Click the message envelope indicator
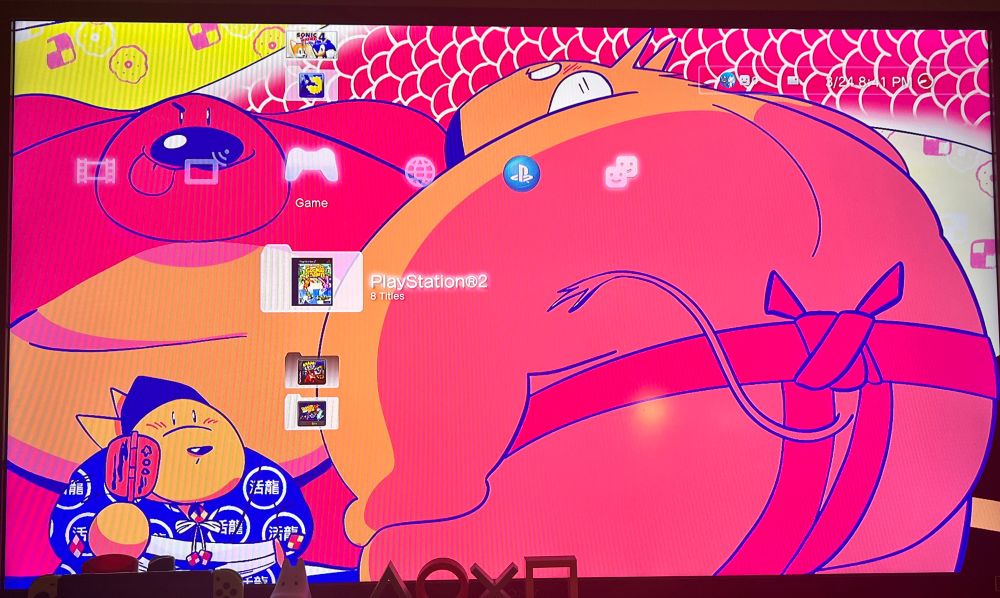 [793, 81]
